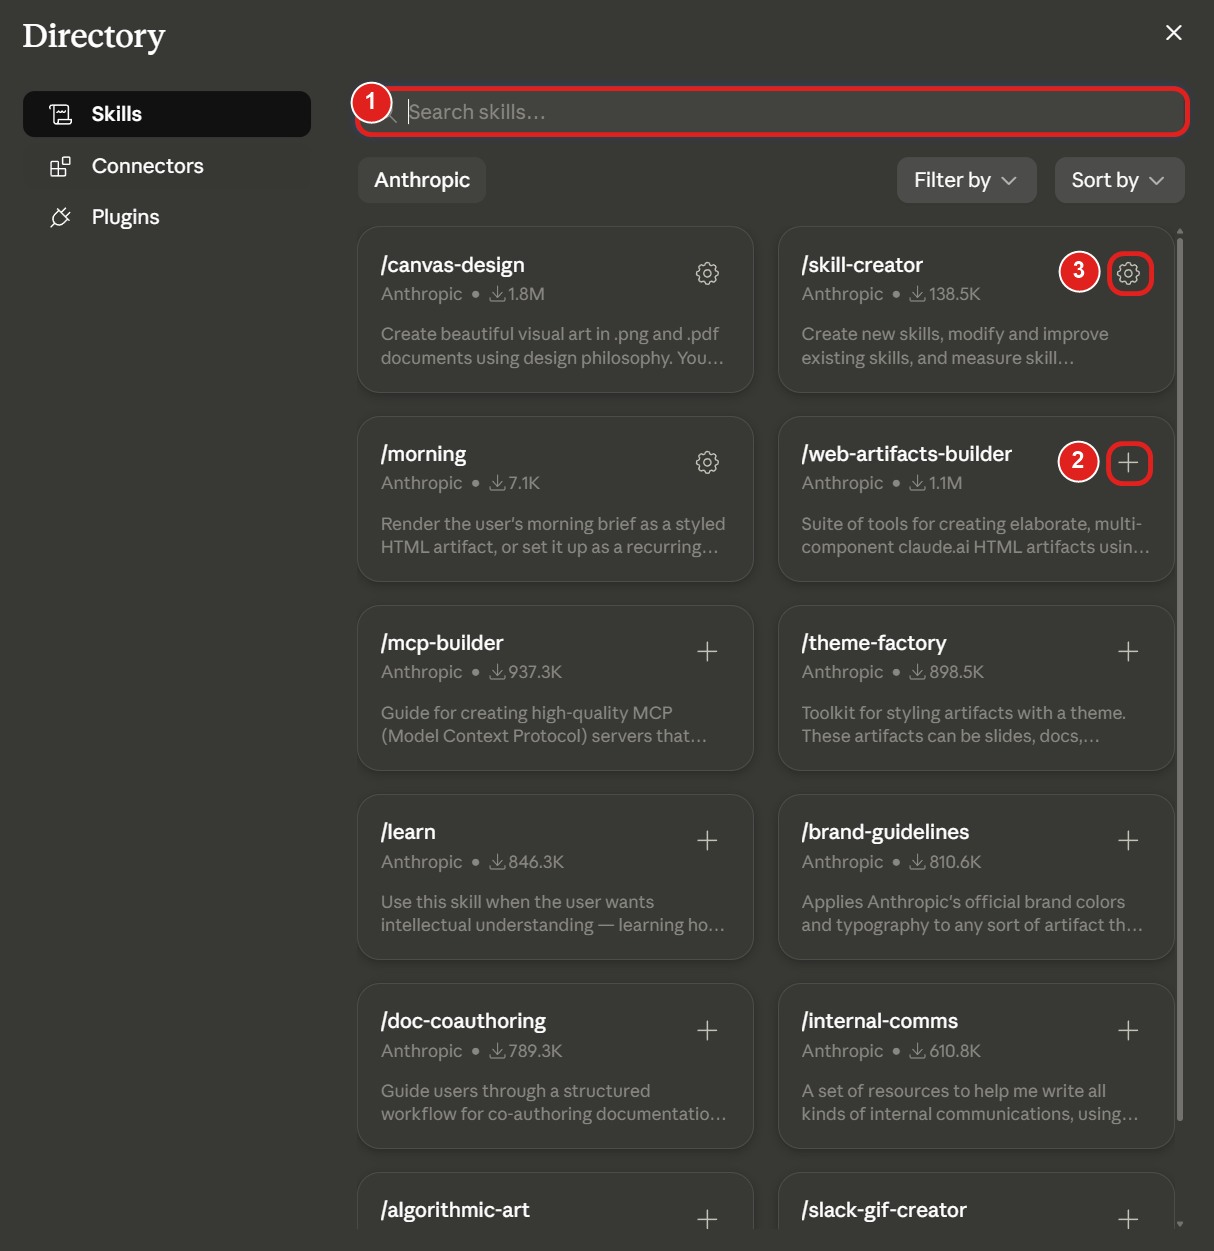Click the Connectors sidebar icon

click(60, 166)
